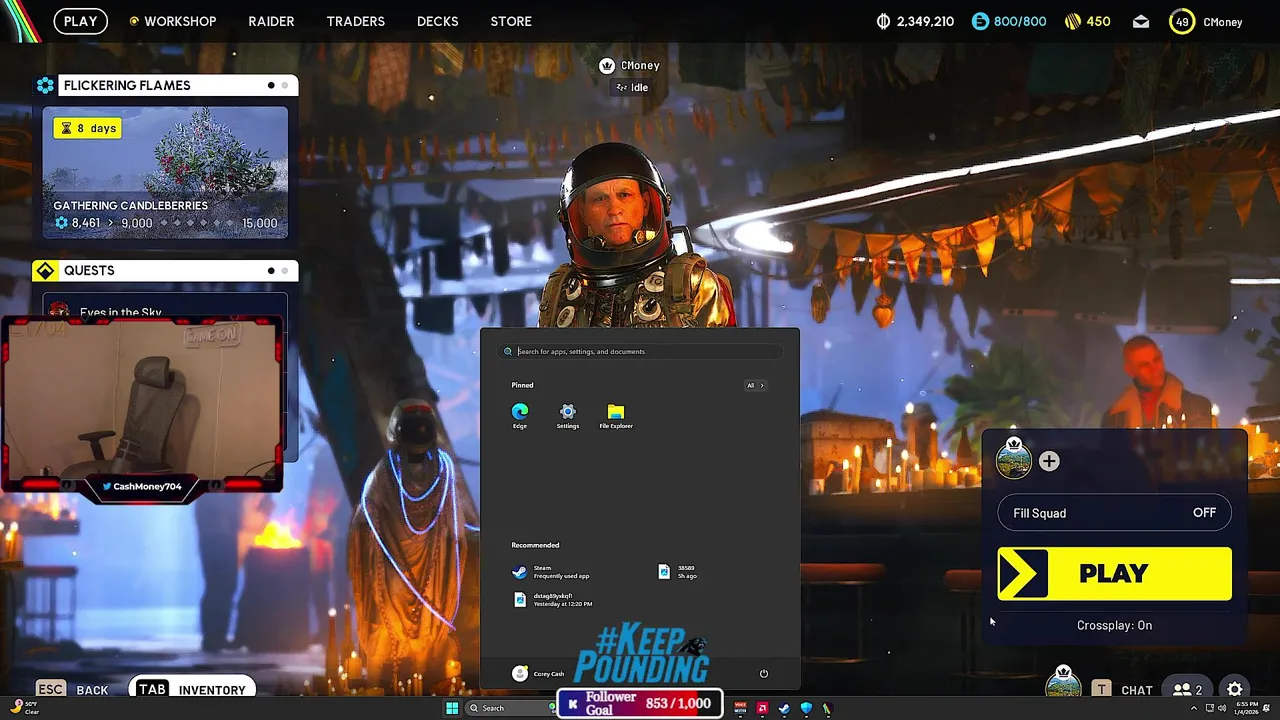Click the 800/800 blue token counter
The height and width of the screenshot is (720, 1280).
point(1009,21)
